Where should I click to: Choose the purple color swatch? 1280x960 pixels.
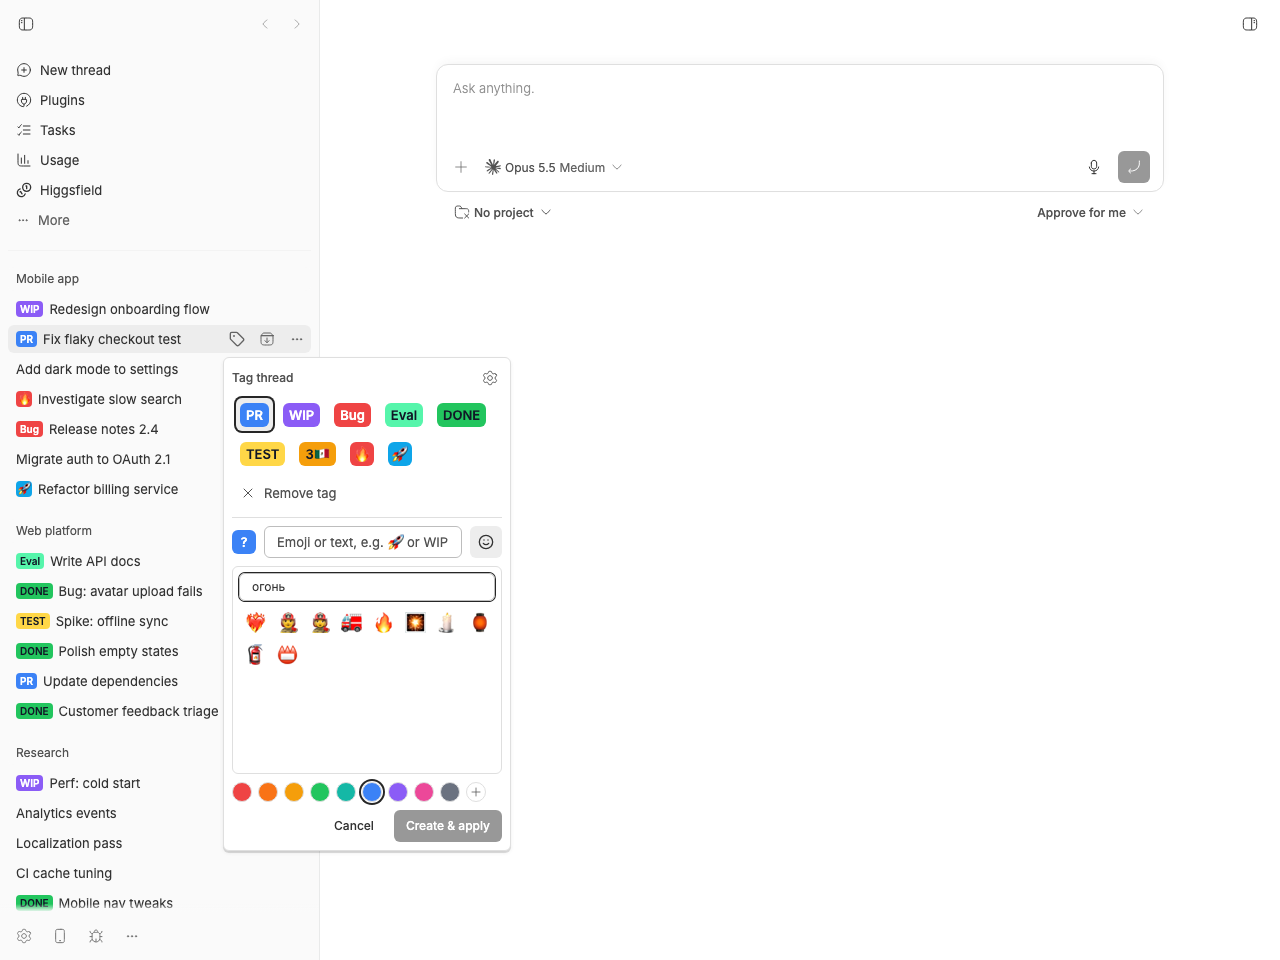pyautogui.click(x=398, y=792)
